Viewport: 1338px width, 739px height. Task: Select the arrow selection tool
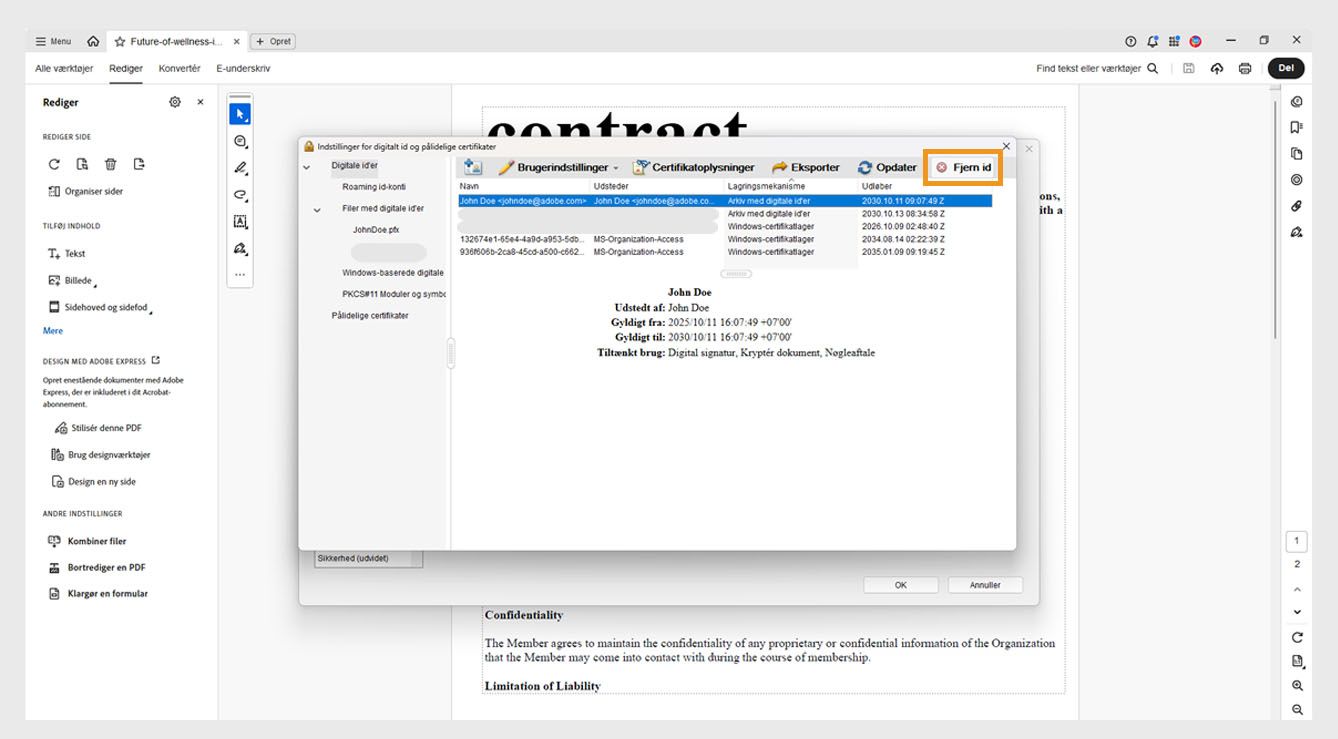(240, 114)
